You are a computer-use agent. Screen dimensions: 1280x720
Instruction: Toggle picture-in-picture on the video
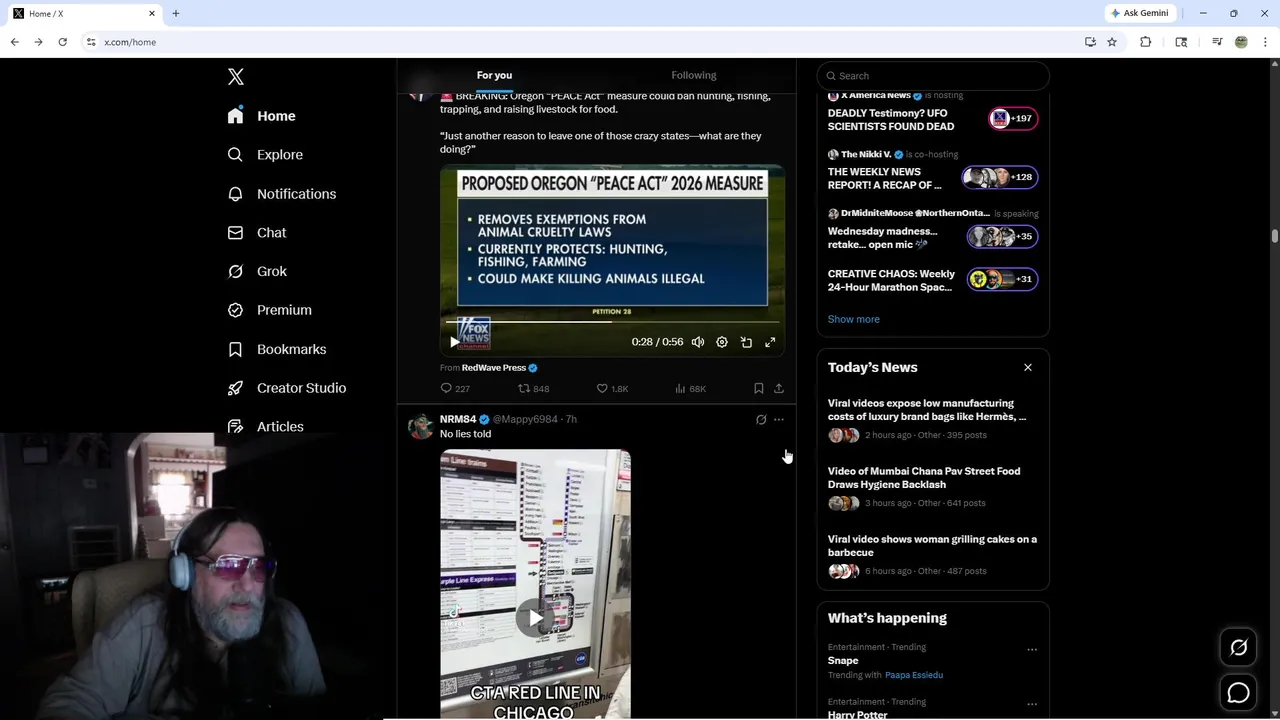click(x=746, y=342)
